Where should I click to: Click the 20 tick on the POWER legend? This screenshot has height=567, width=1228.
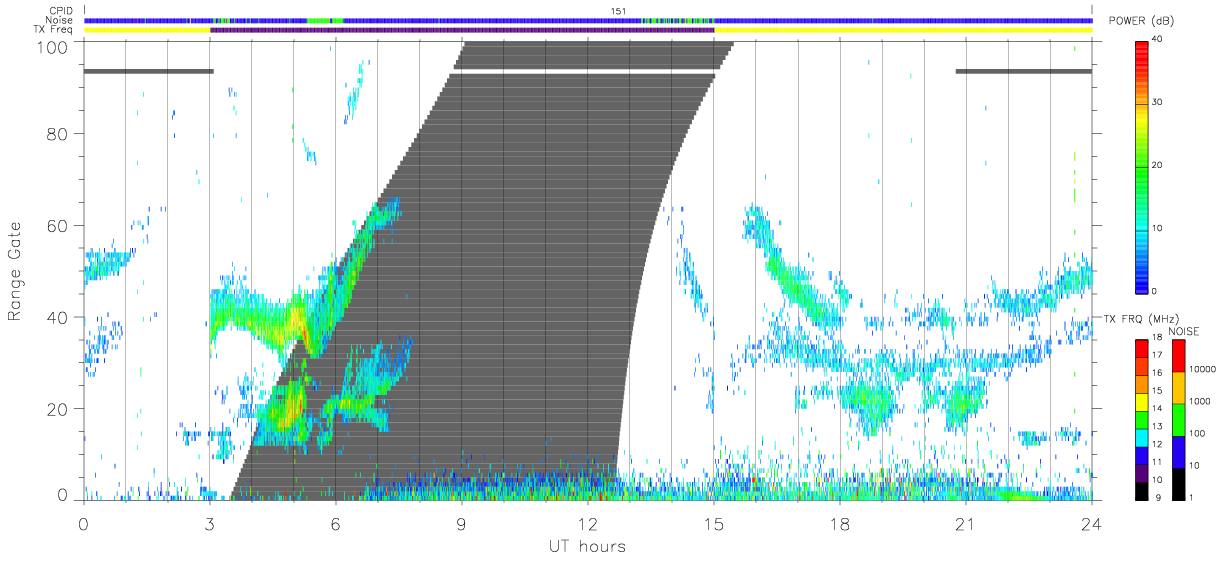pyautogui.click(x=1157, y=165)
